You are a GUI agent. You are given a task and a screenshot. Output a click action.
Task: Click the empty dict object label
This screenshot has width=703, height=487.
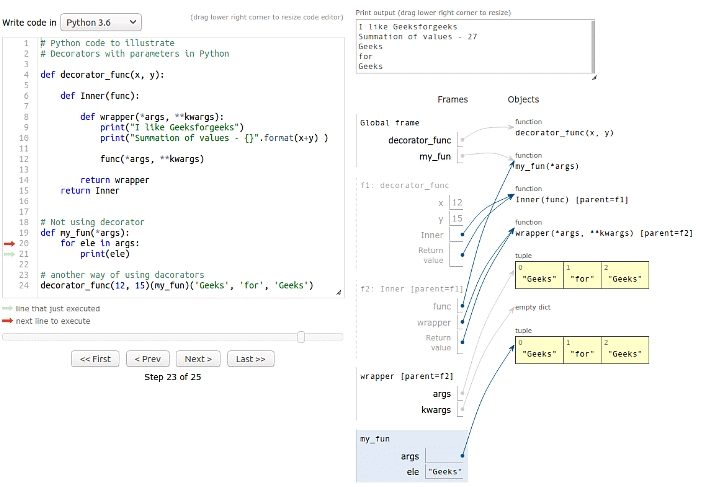pos(533,308)
